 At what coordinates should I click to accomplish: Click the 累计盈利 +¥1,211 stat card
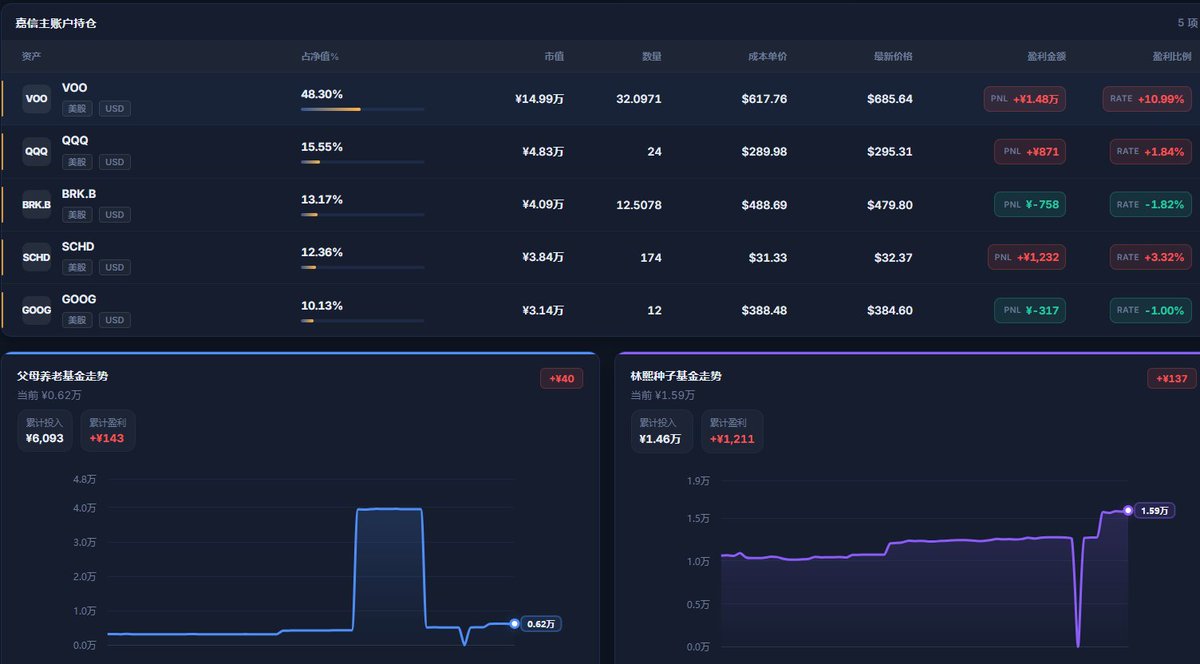[x=732, y=431]
